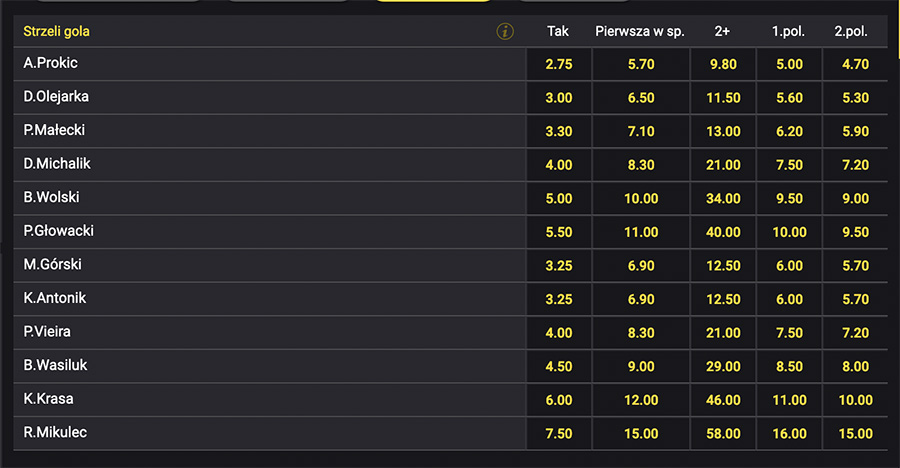The width and height of the screenshot is (900, 468).
Task: Choose P.Małecki 2+ goals odds 13.00
Action: (722, 131)
